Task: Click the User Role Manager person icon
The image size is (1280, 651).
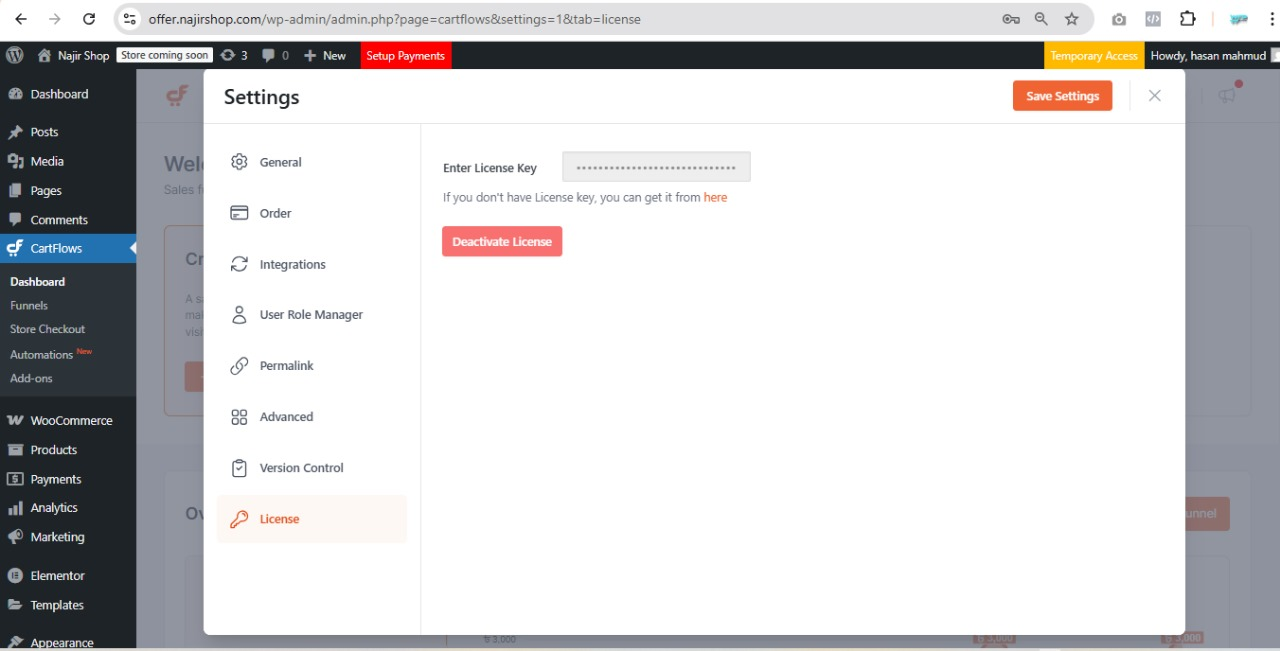Action: tap(239, 315)
